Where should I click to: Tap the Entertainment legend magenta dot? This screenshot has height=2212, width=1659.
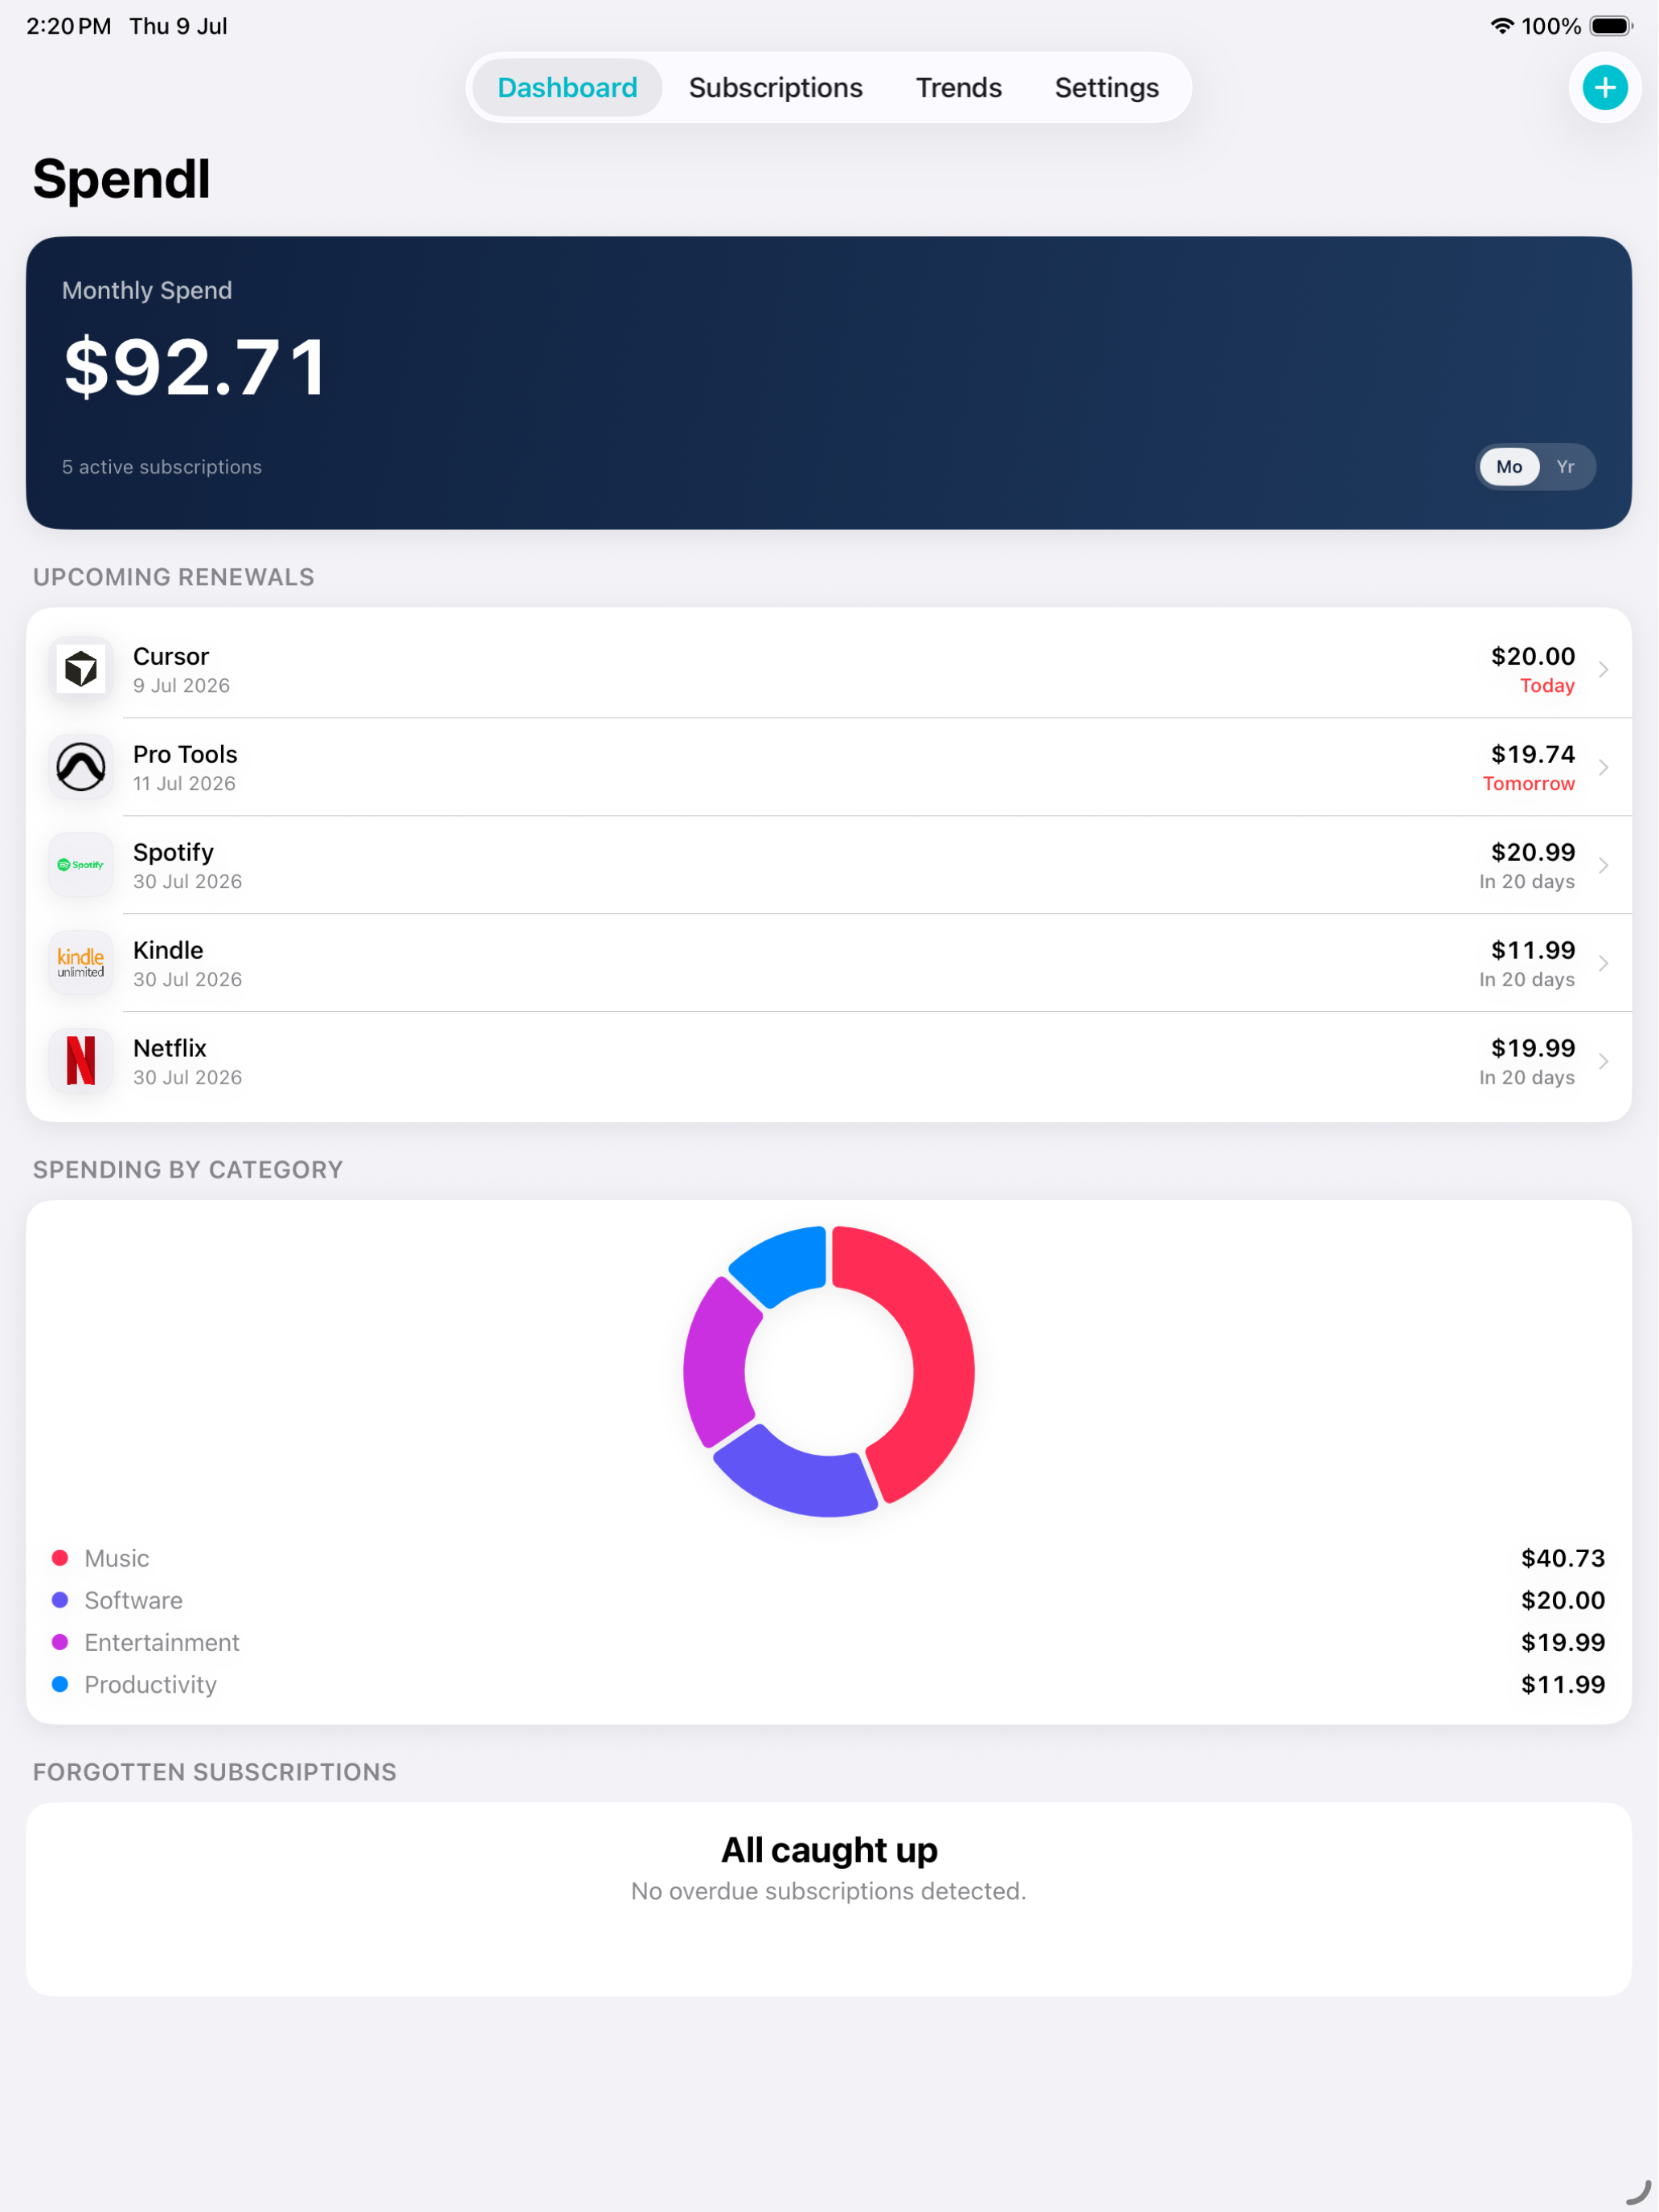pyautogui.click(x=60, y=1642)
